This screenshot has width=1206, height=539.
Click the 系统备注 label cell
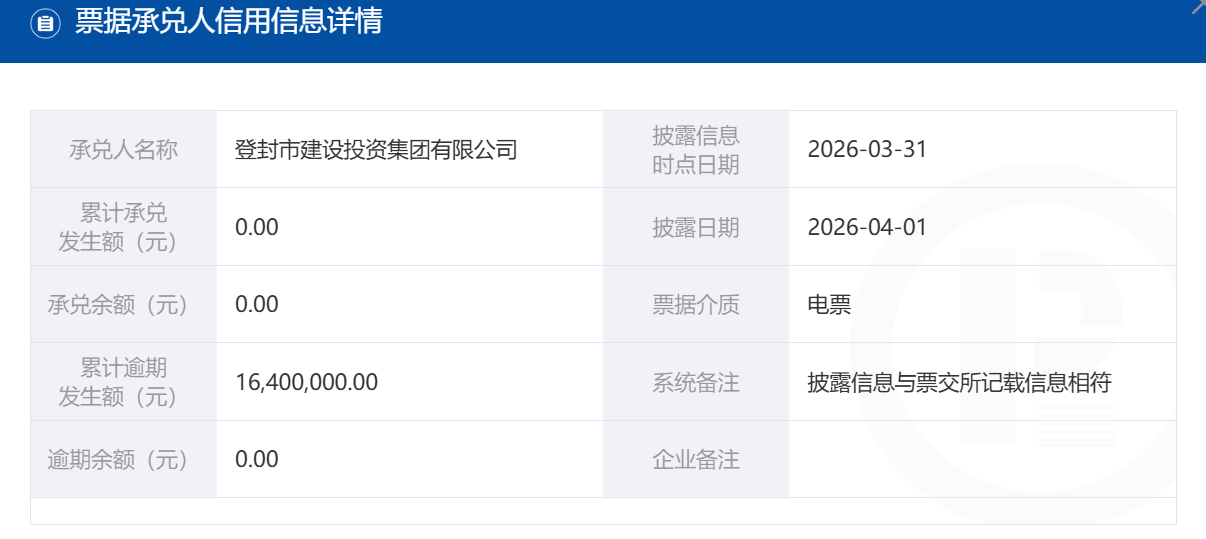[x=695, y=382]
